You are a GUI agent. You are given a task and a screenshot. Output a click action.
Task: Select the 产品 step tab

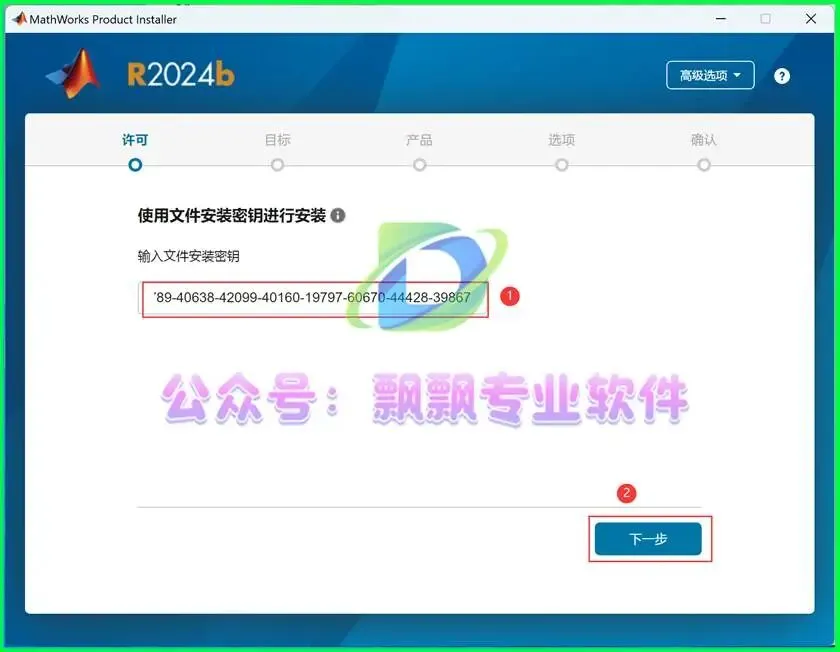pos(419,140)
